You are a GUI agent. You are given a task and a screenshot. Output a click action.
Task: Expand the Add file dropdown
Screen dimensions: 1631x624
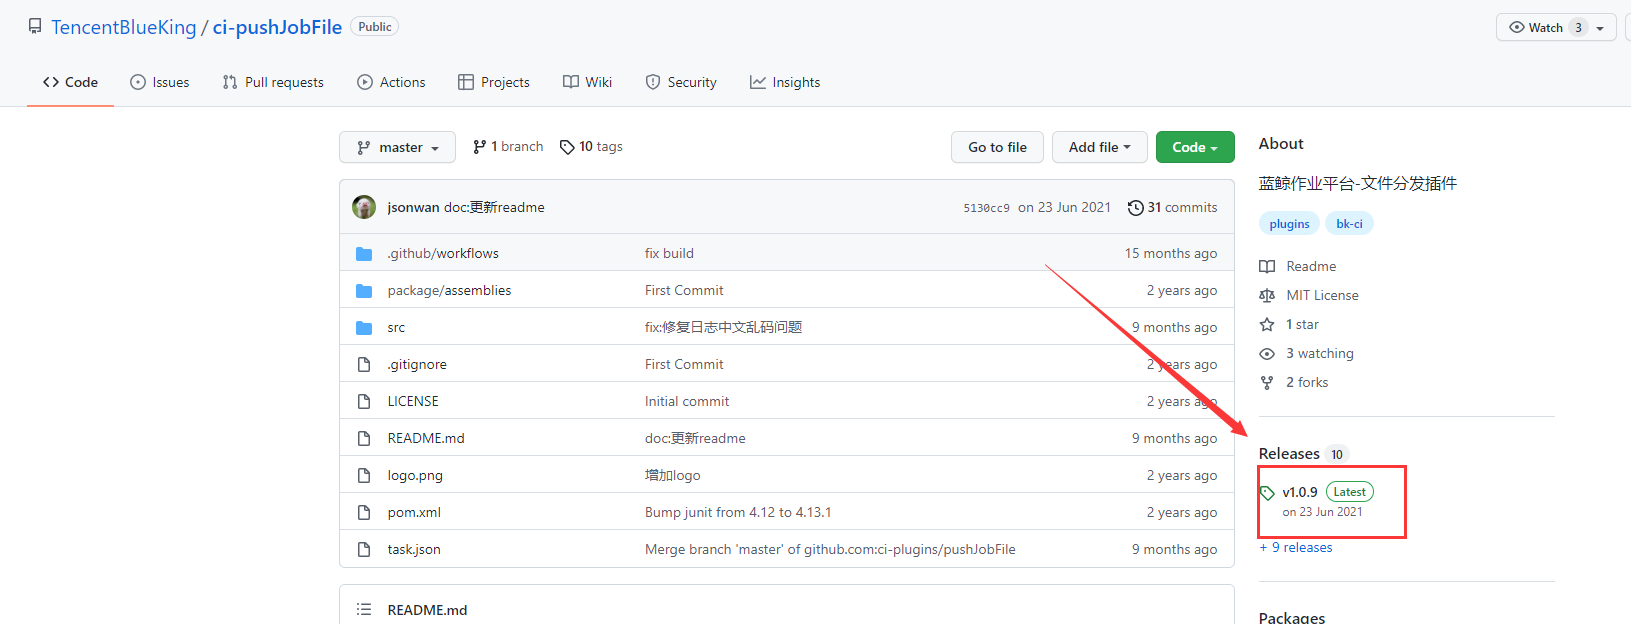[x=1098, y=148]
